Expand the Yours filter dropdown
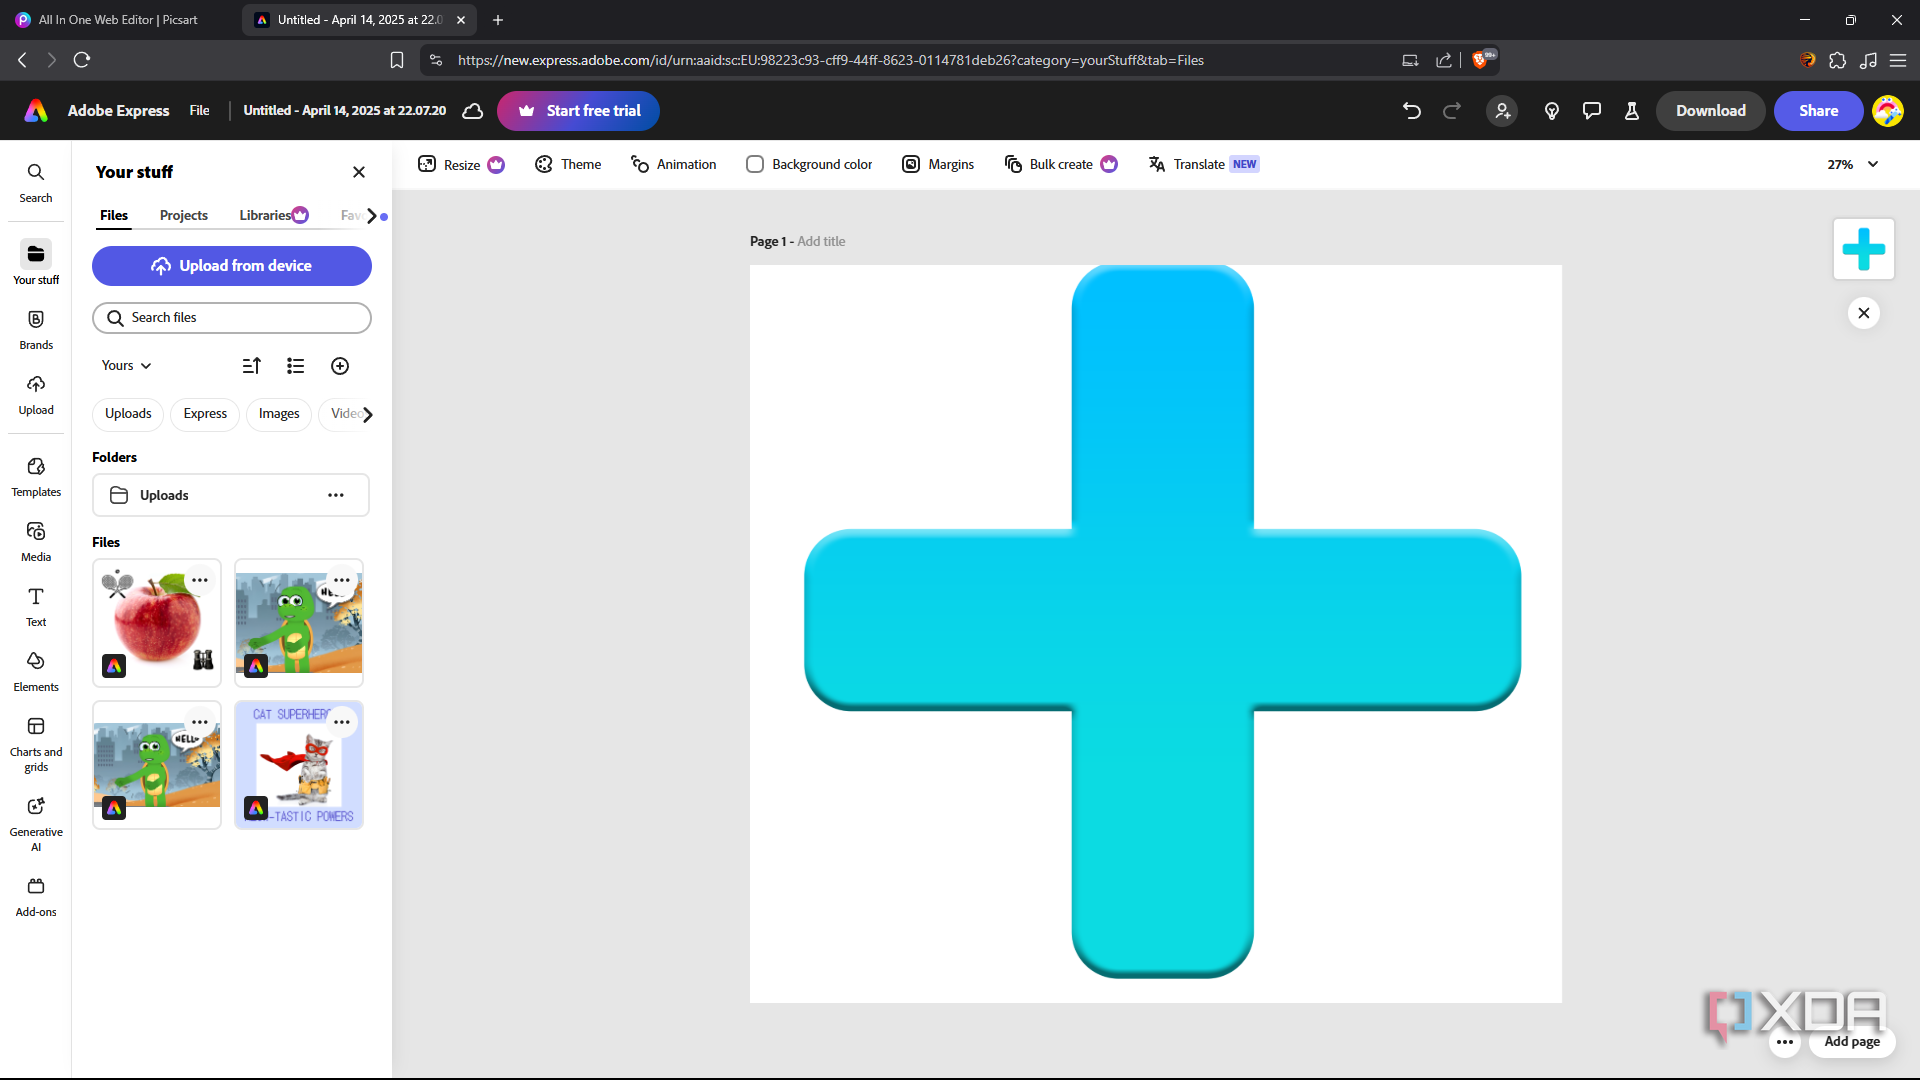This screenshot has width=1920, height=1080. [x=126, y=366]
